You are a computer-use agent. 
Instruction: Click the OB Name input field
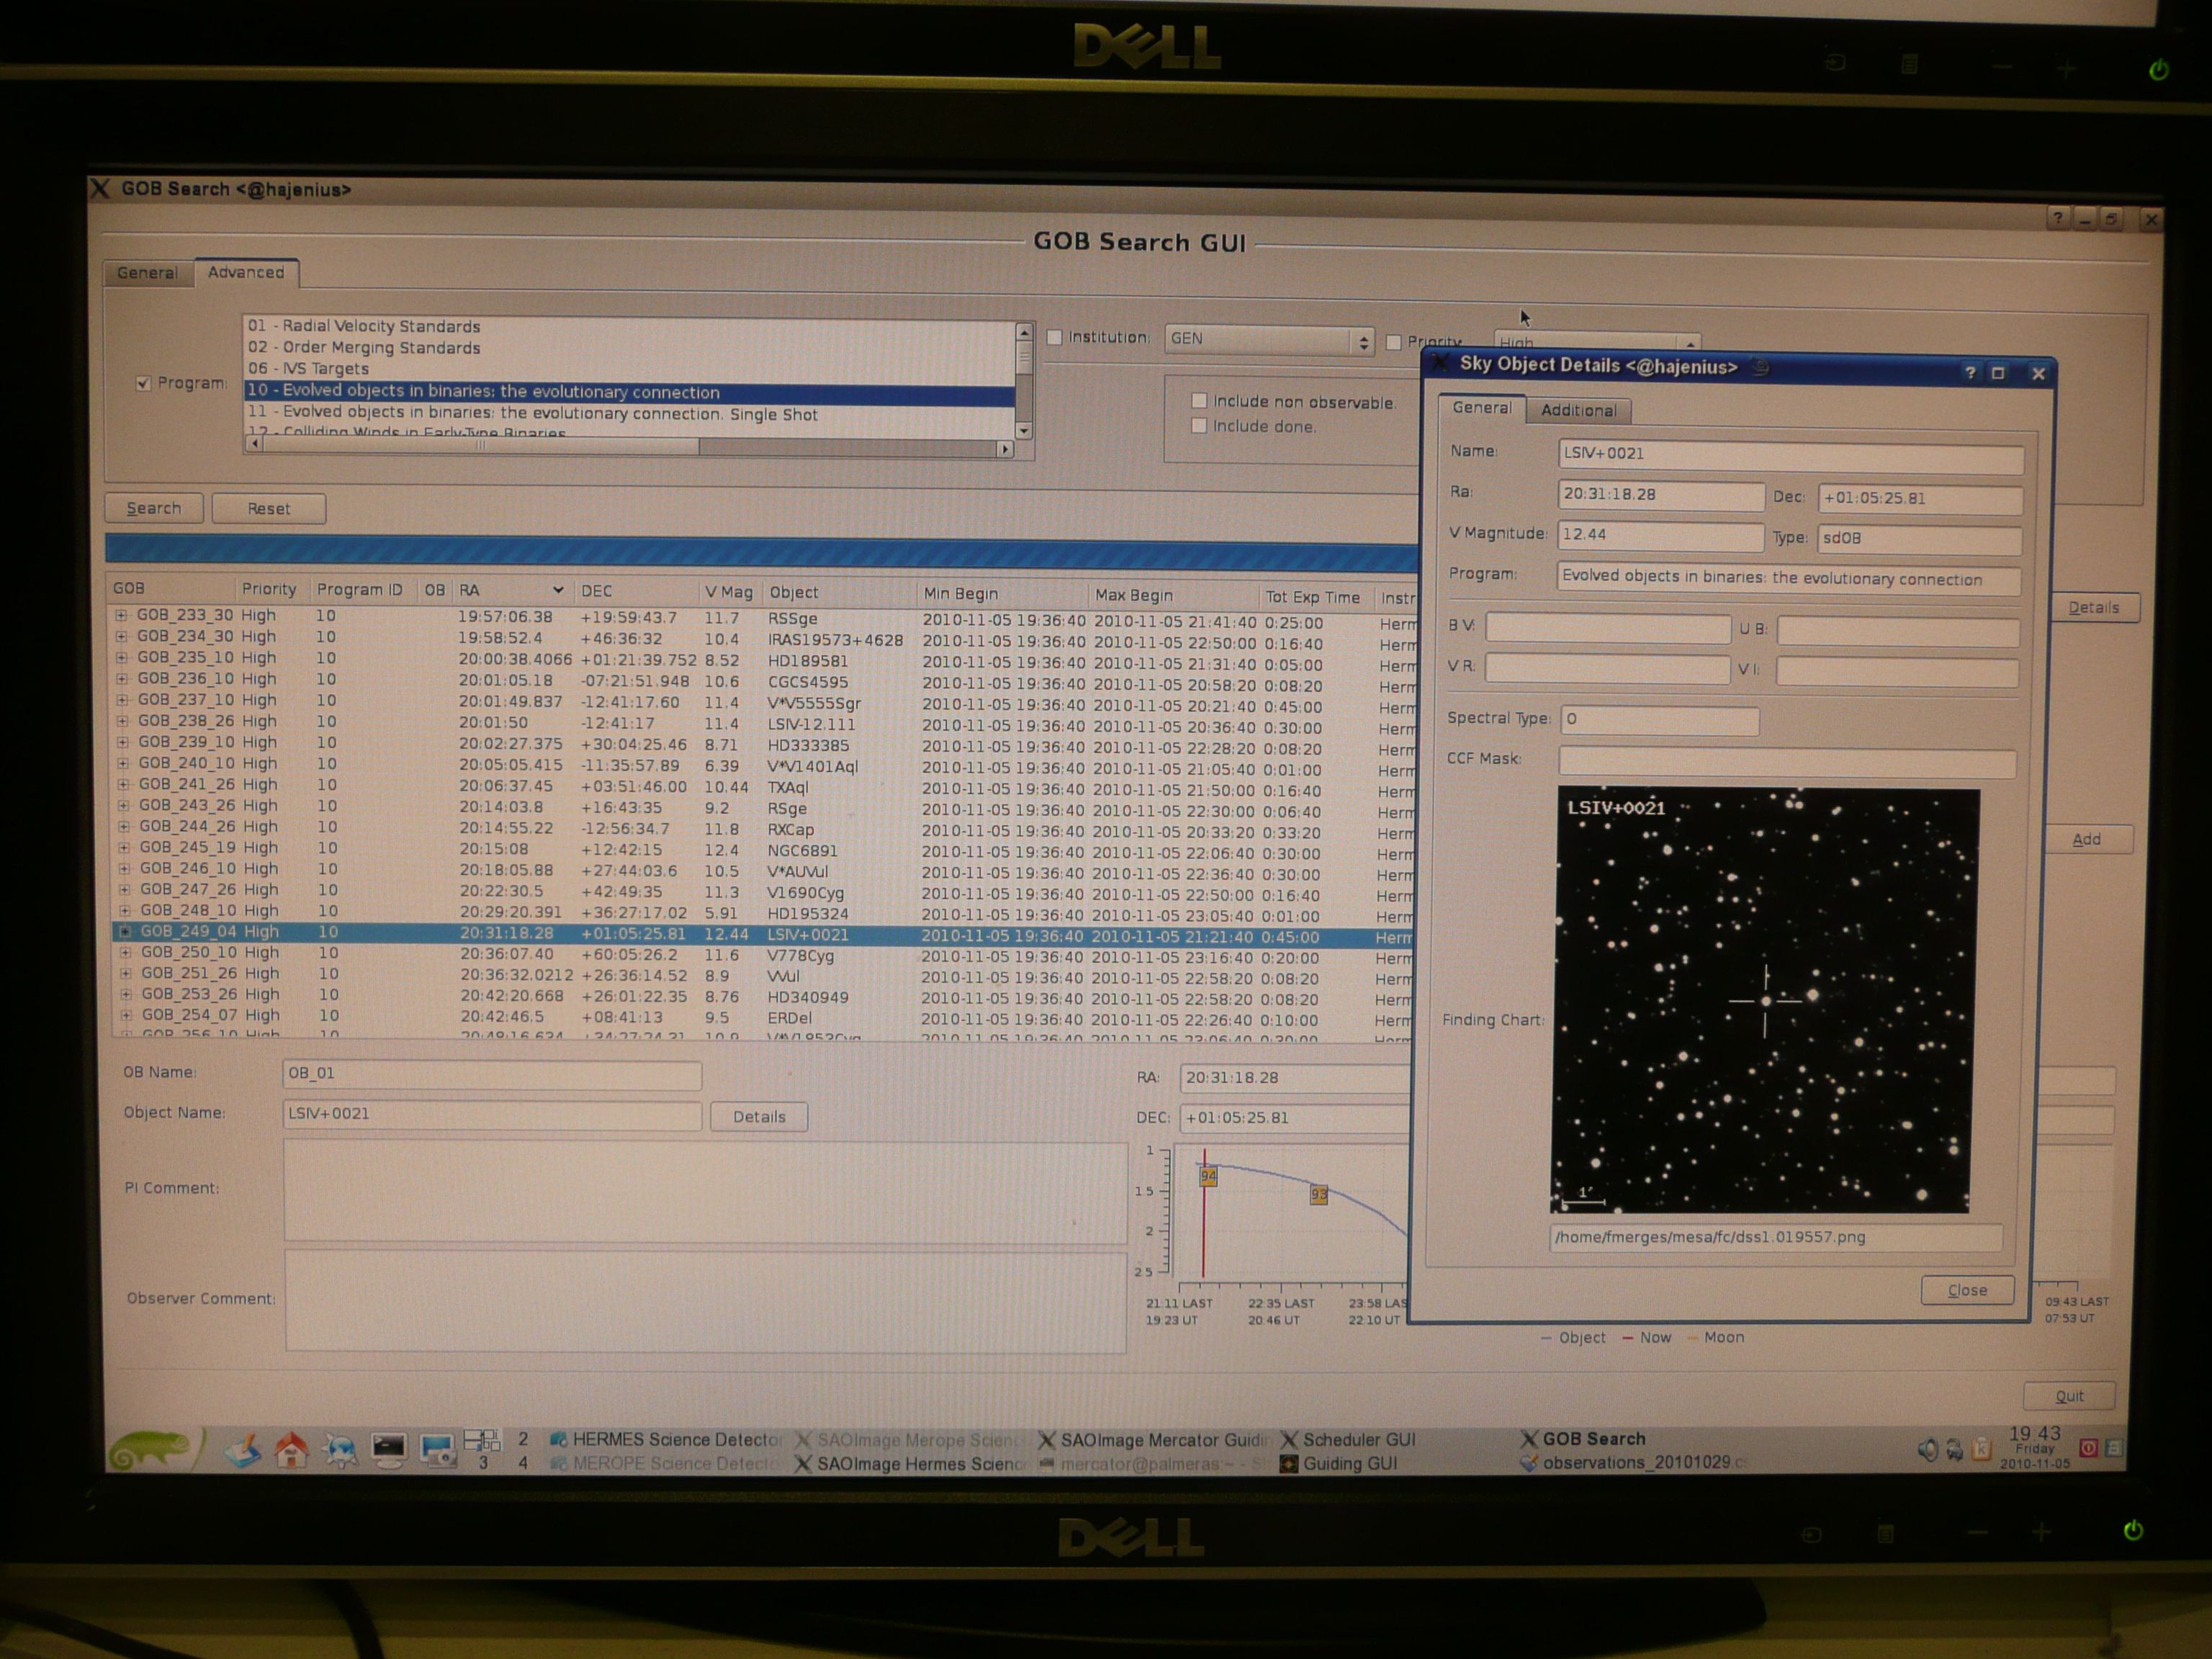pyautogui.click(x=492, y=1074)
